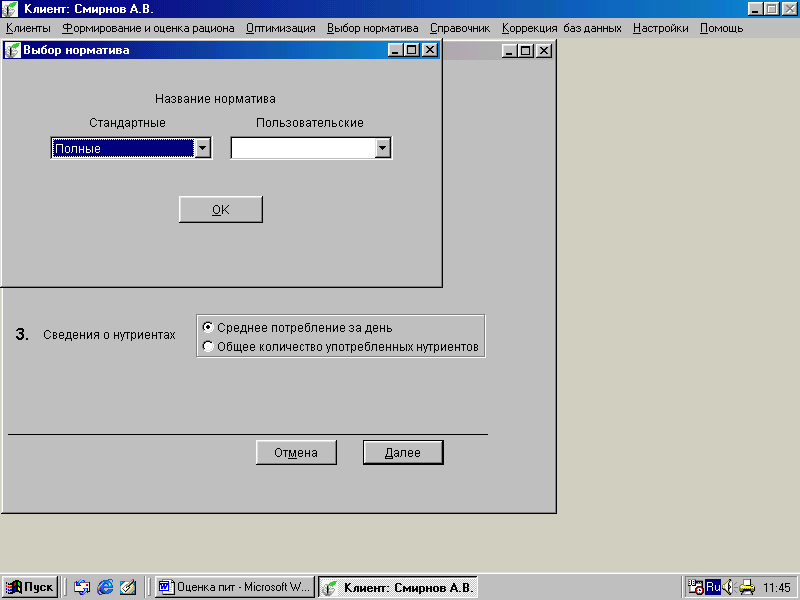The height and width of the screenshot is (600, 800).
Task: Click the Отмена button
Action: click(296, 453)
